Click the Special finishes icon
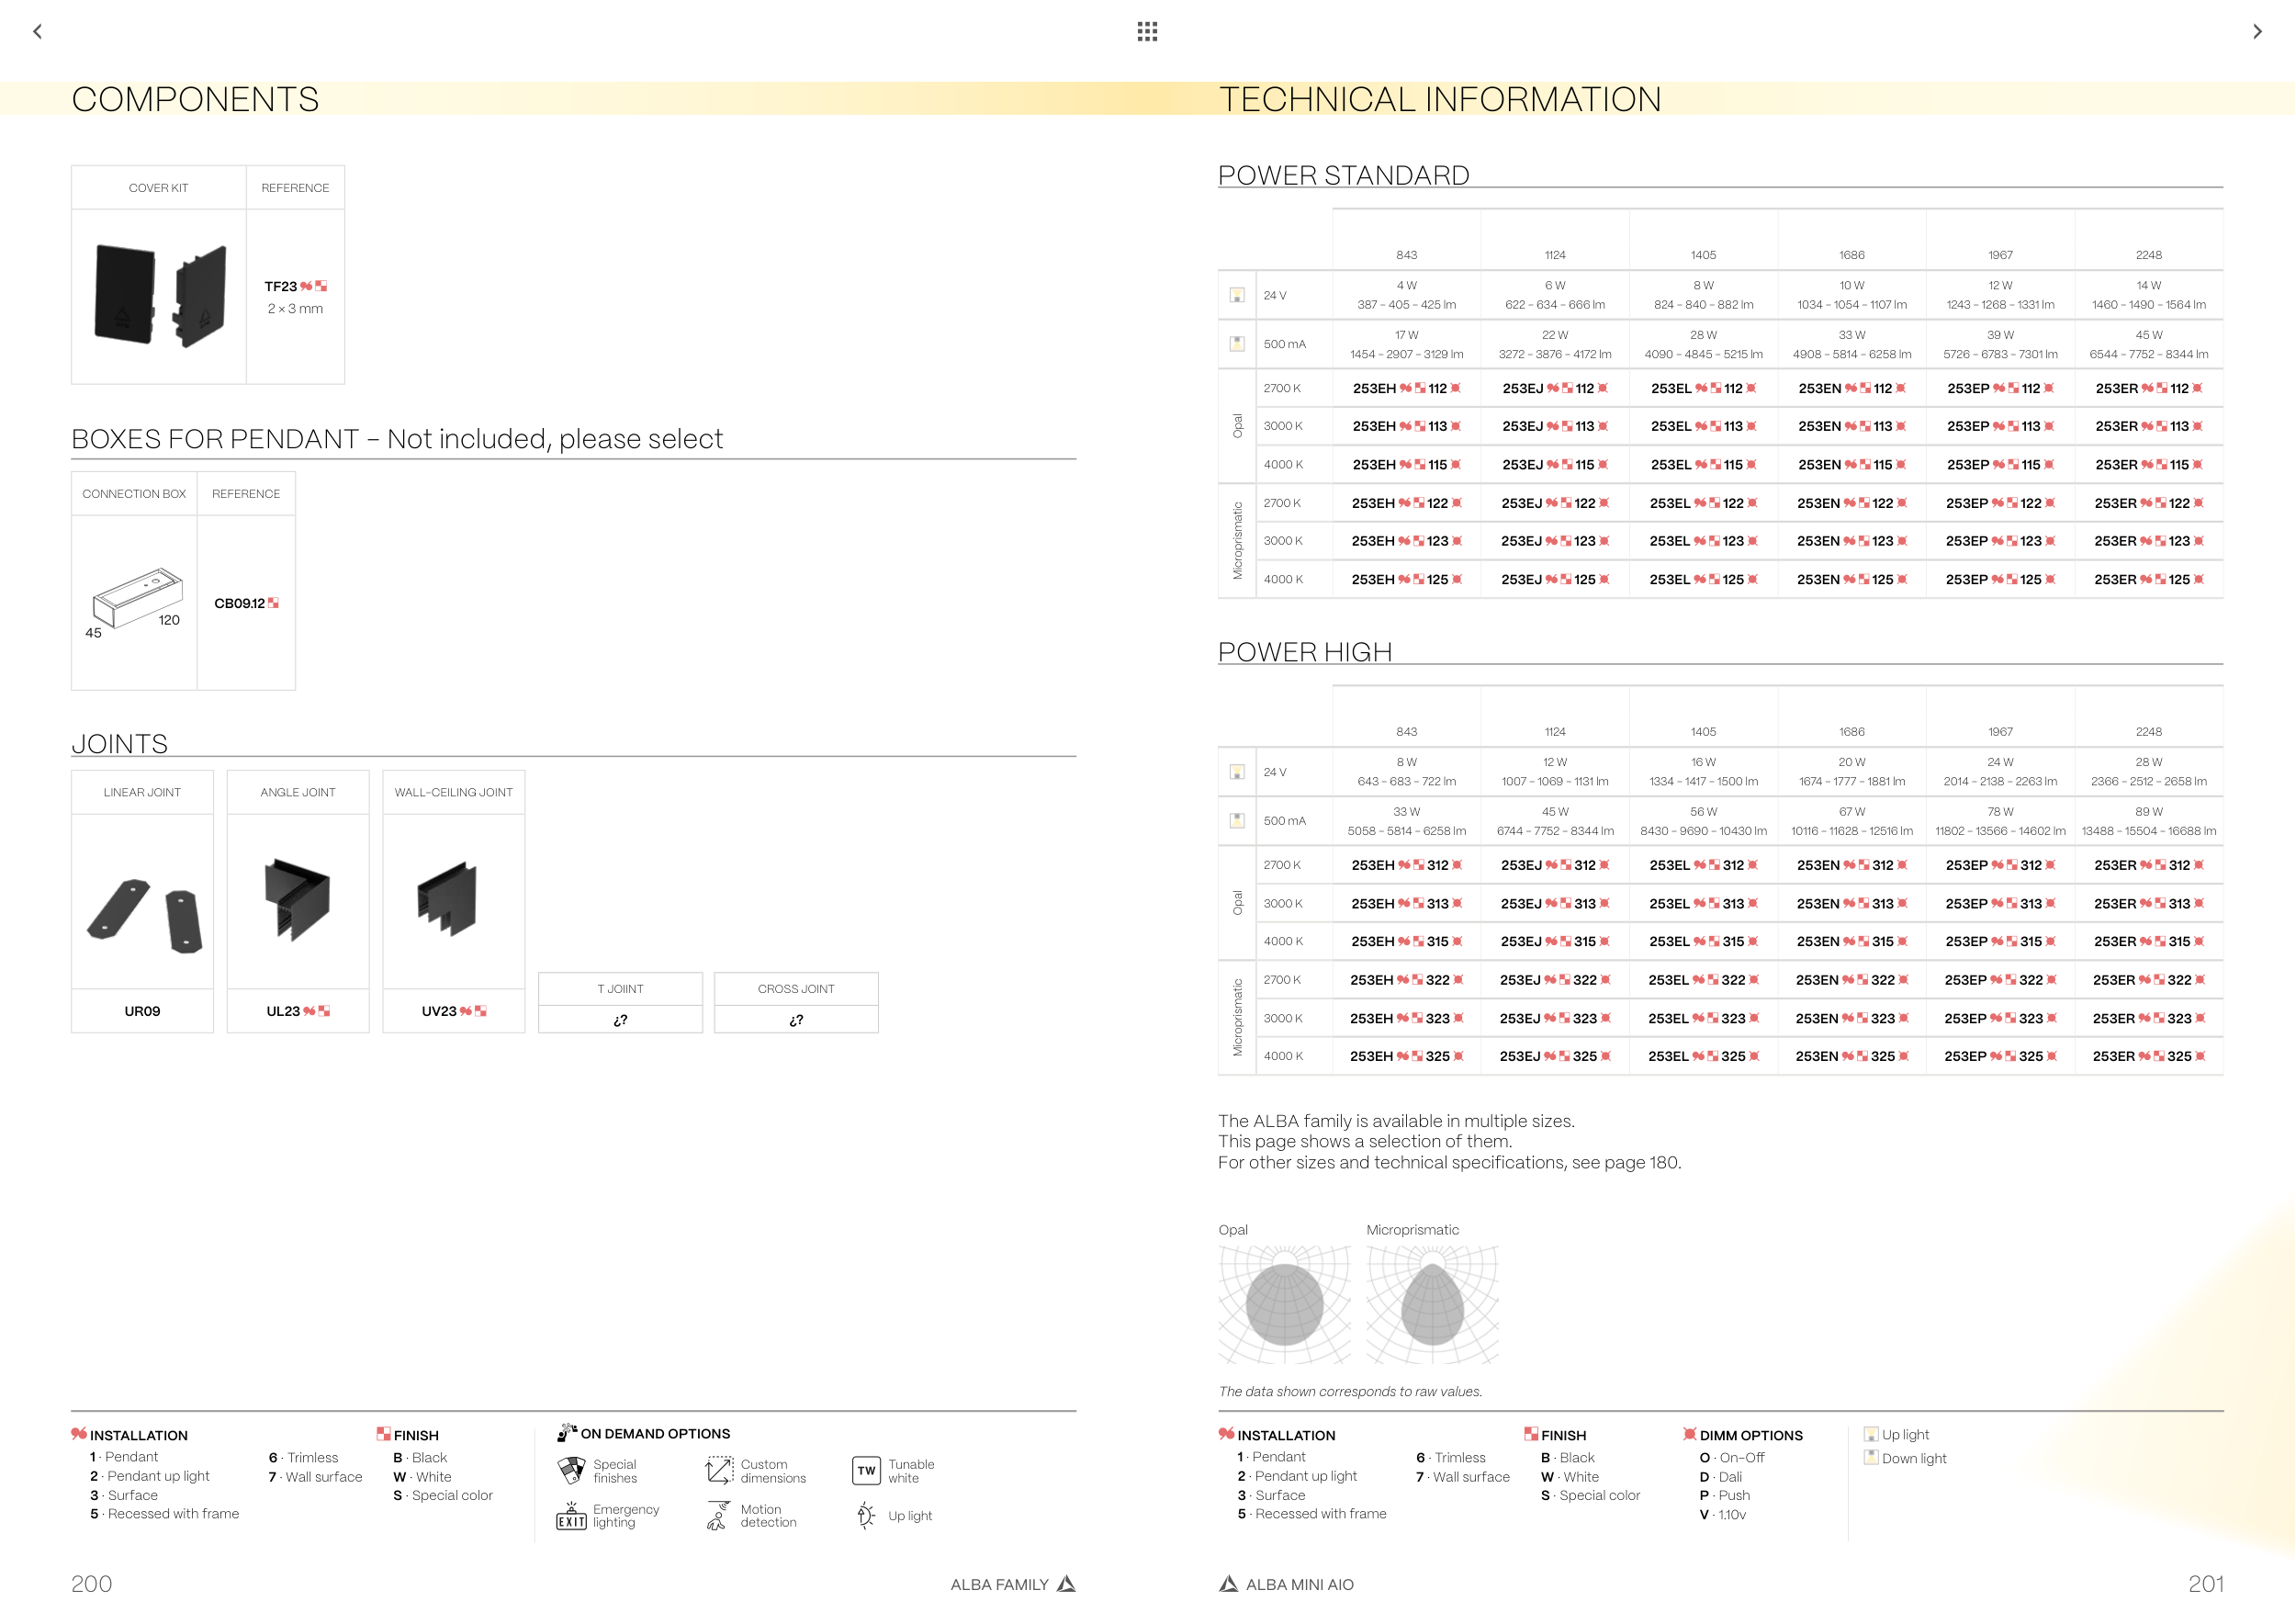The width and height of the screenshot is (2296, 1624). 571,1470
